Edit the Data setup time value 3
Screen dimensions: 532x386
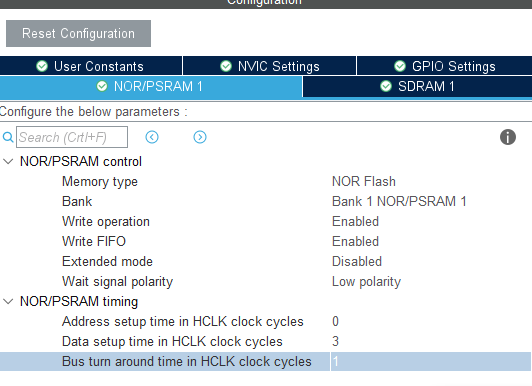coord(335,342)
